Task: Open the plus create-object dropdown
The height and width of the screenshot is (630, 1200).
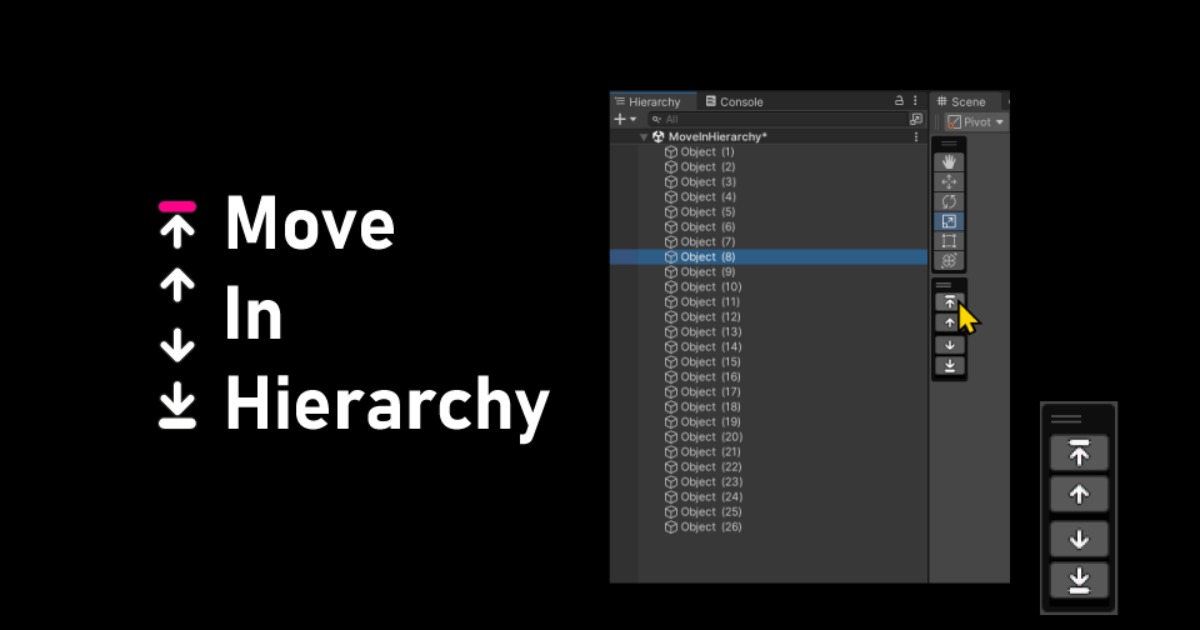Action: point(625,119)
